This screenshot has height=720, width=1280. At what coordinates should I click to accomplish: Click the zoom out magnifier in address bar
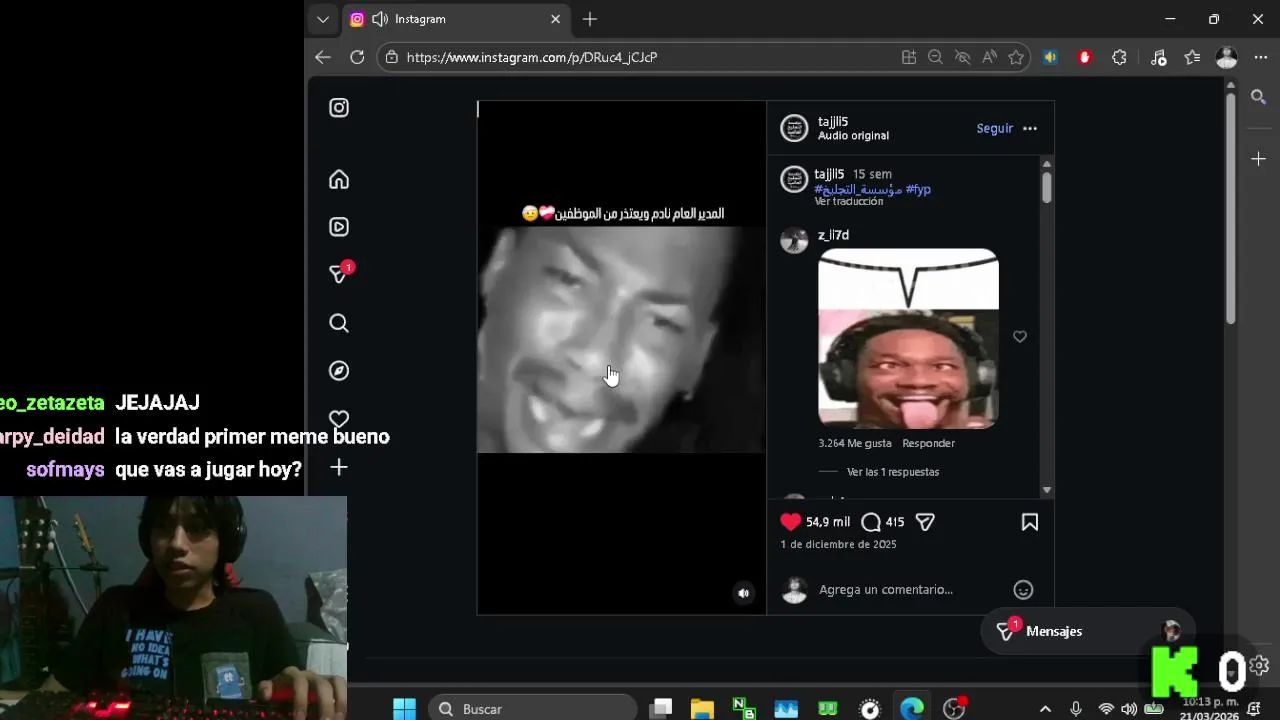point(936,57)
